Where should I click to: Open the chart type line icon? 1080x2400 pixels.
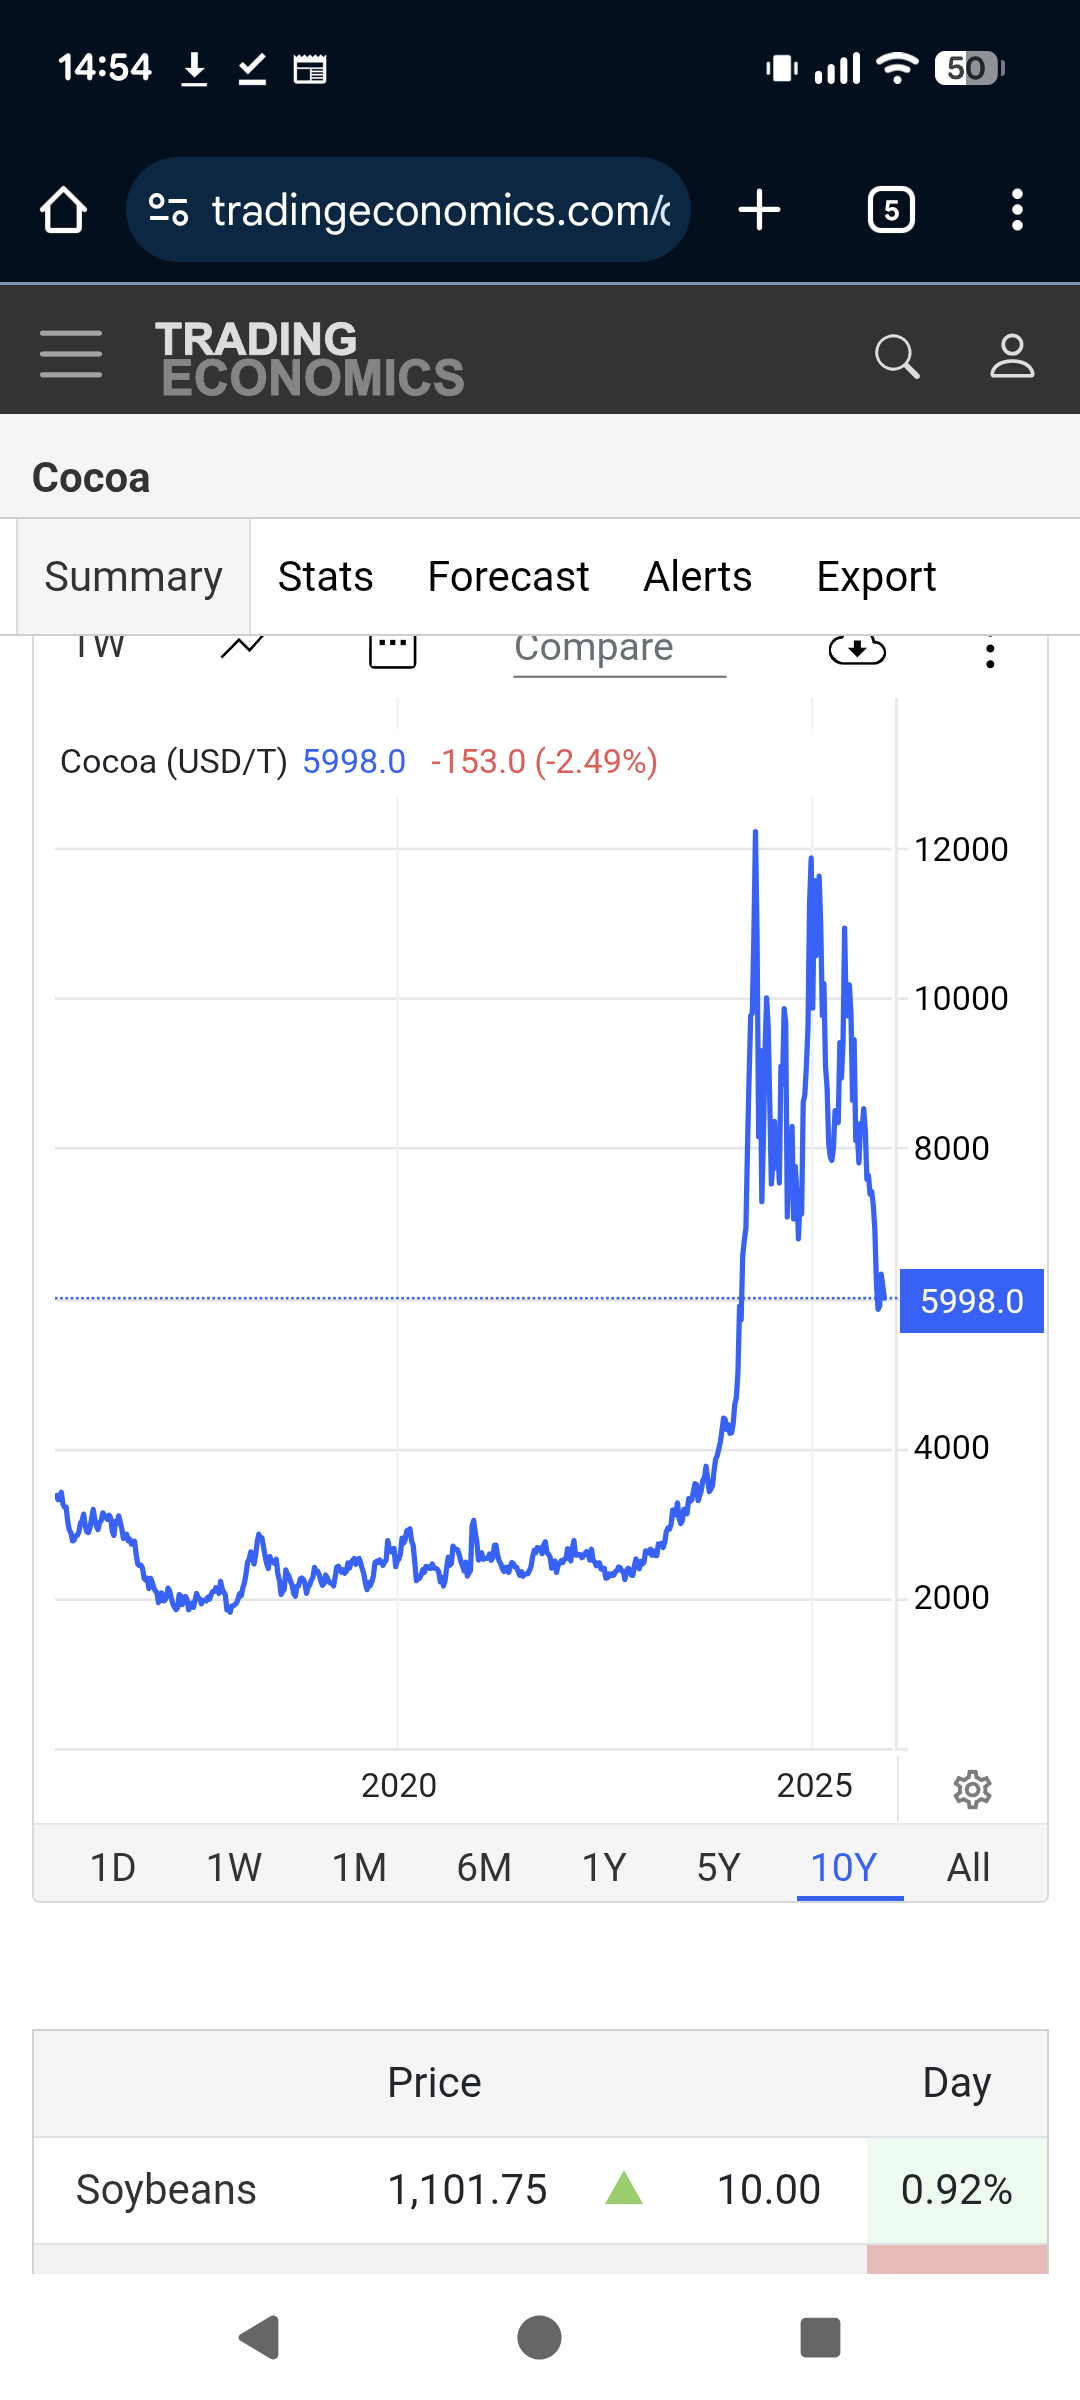tap(242, 648)
